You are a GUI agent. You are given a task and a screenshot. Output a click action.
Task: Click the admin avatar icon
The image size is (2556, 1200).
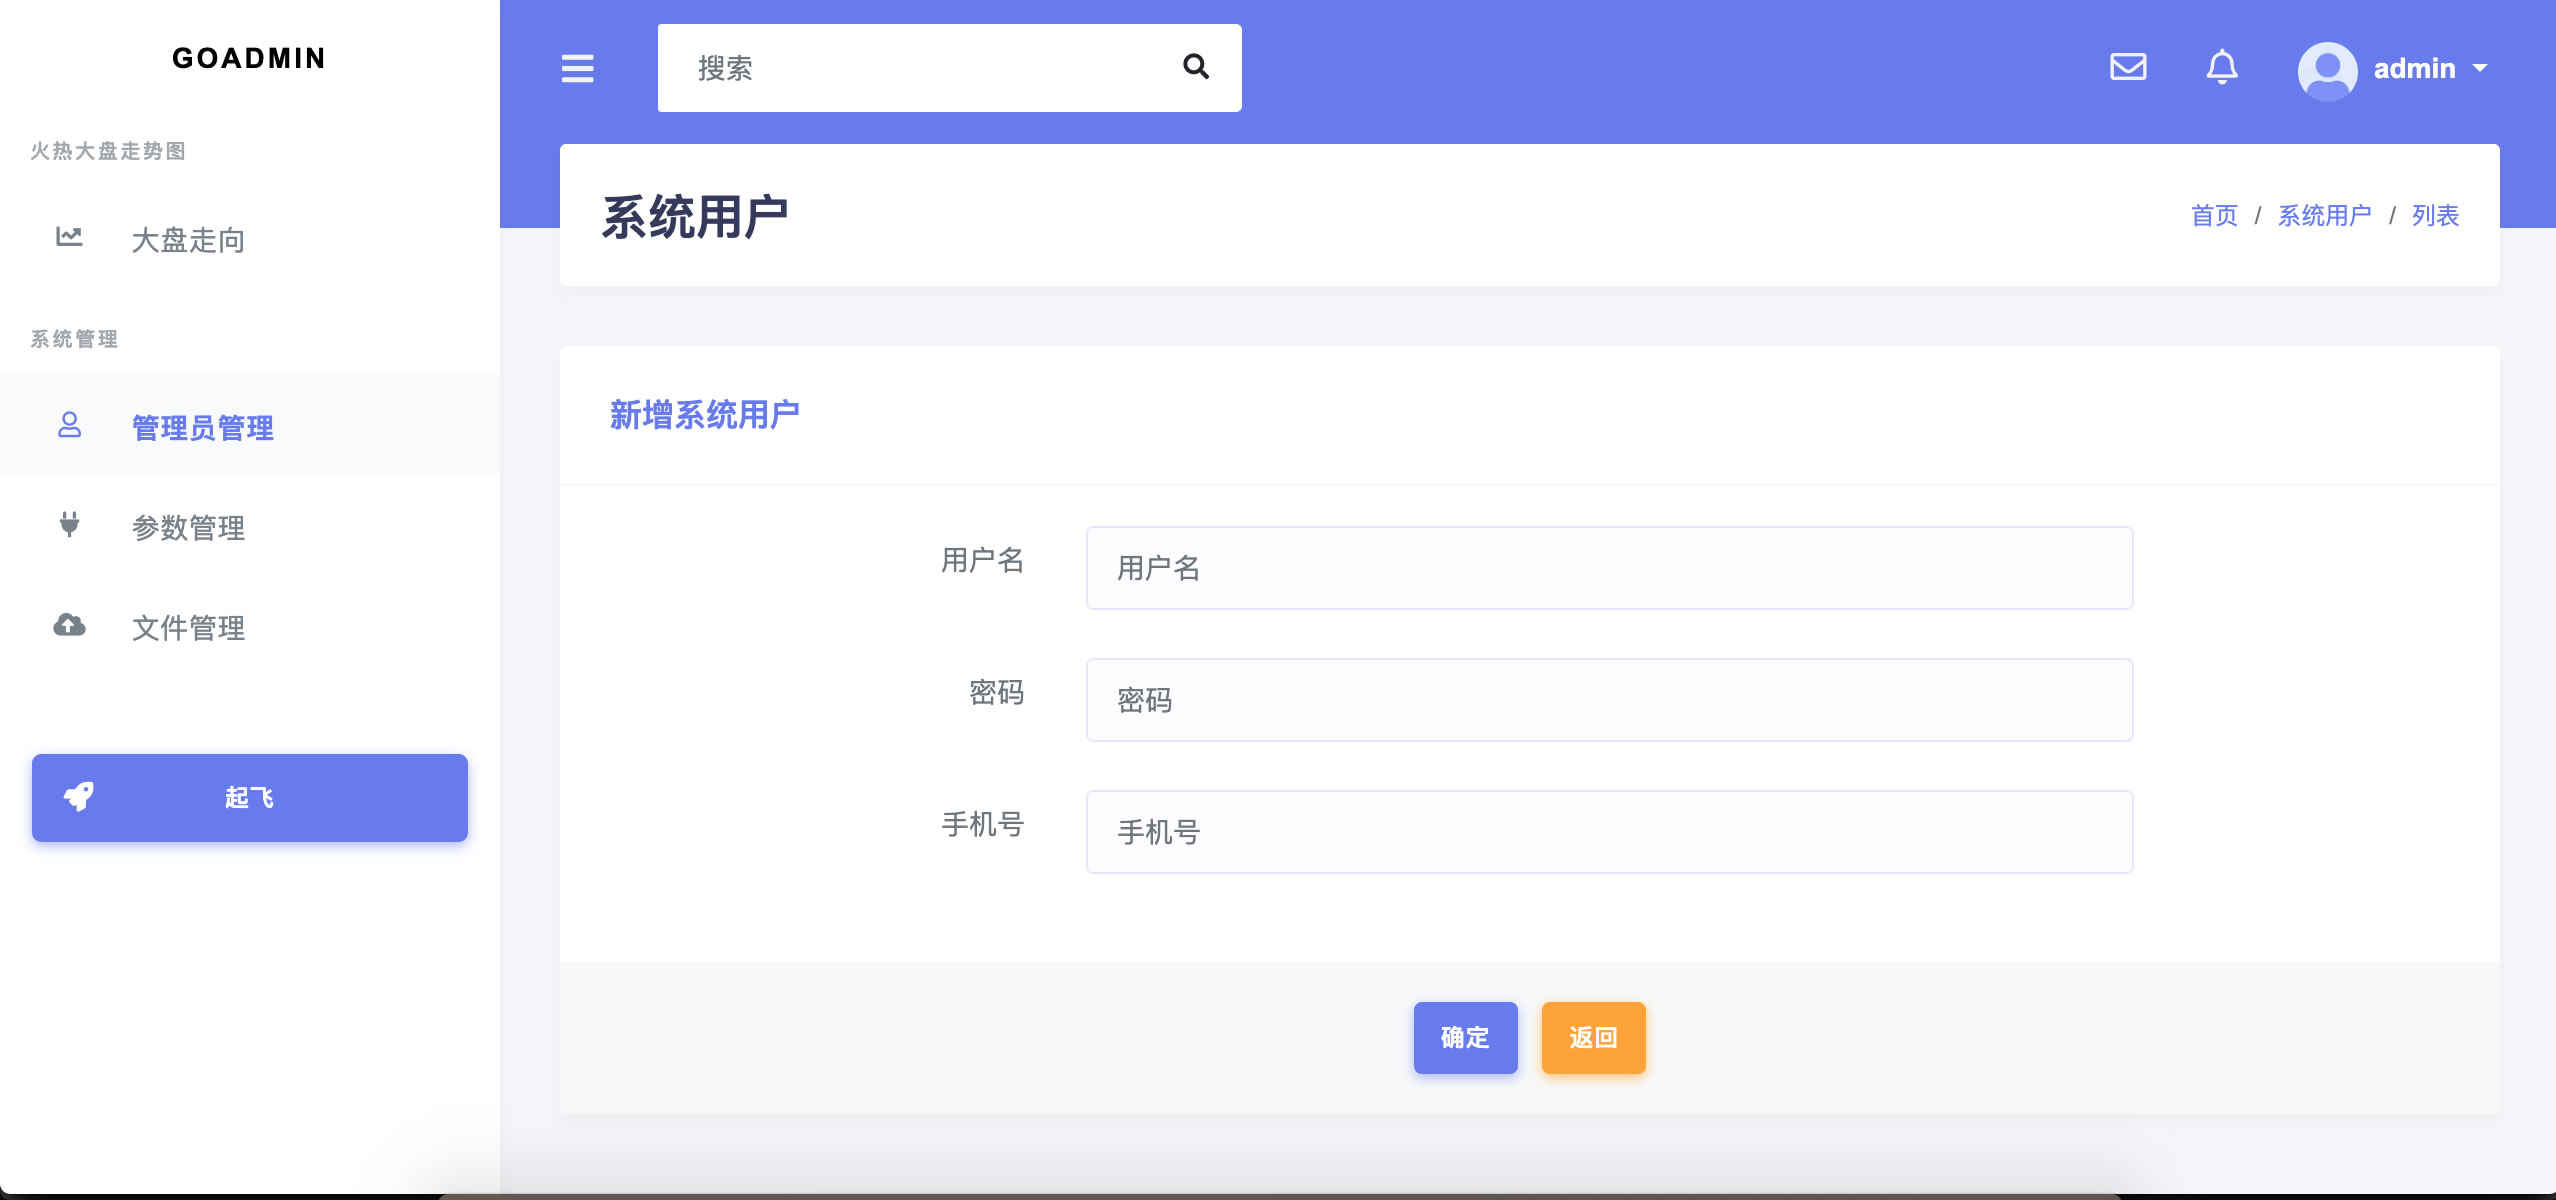2327,69
